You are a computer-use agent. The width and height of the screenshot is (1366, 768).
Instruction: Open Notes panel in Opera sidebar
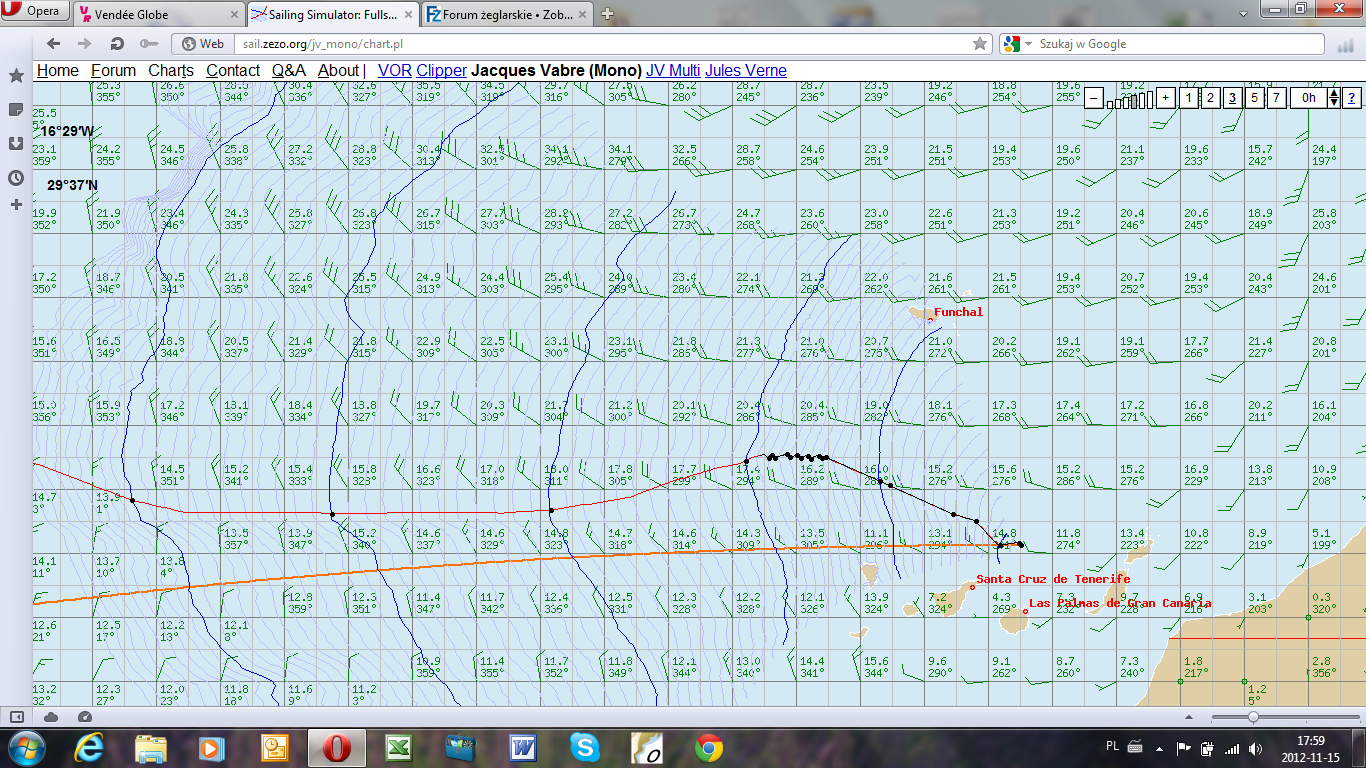click(16, 109)
